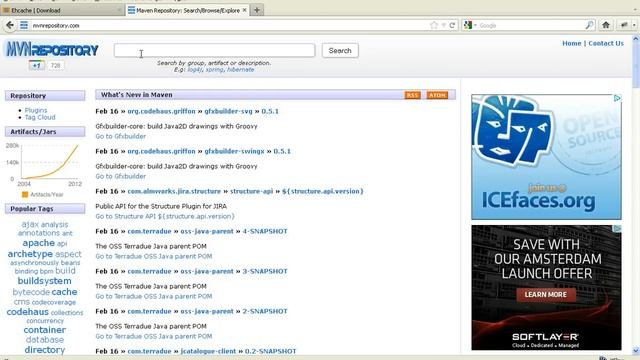Open the jcatalogue-client artifact link
The height and width of the screenshot is (360, 640).
[208, 351]
